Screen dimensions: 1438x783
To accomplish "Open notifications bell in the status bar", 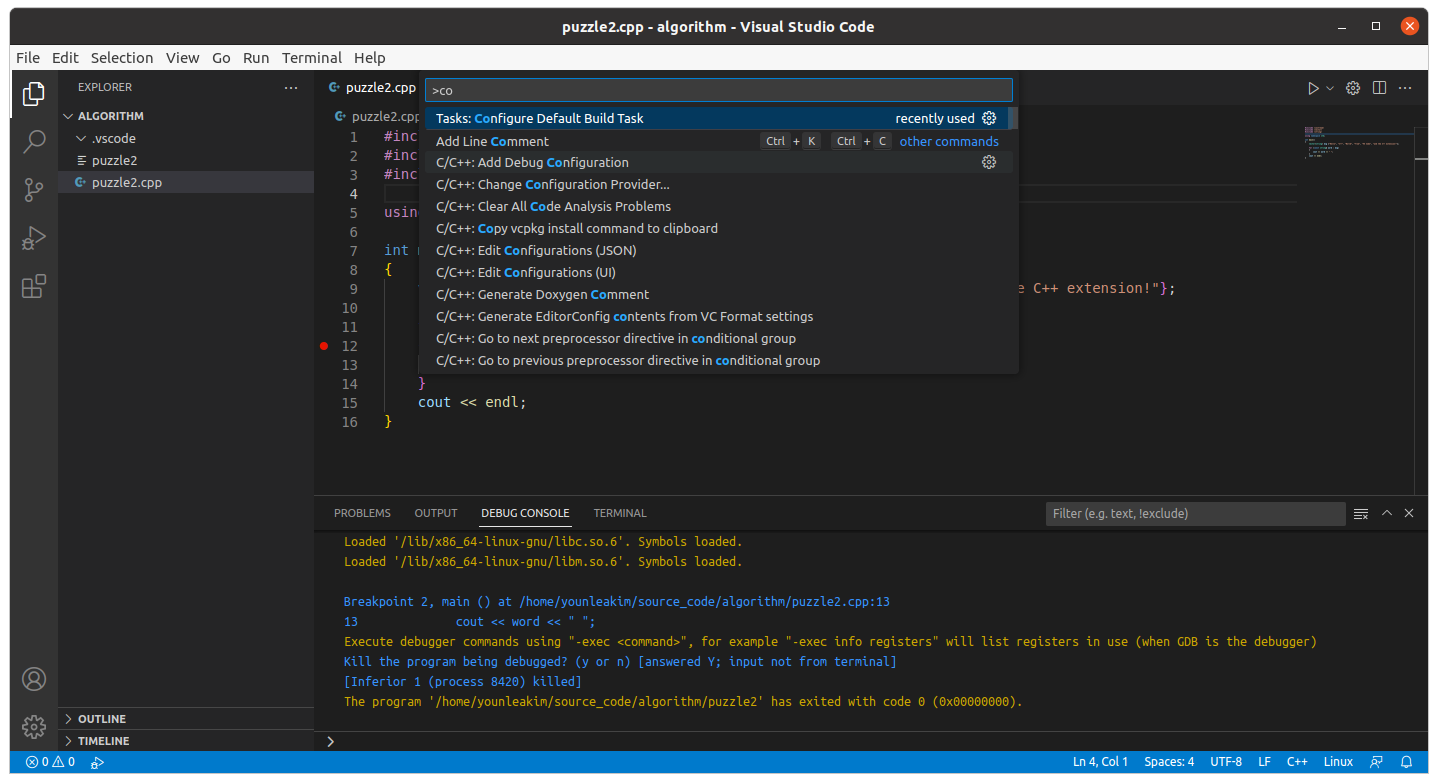I will pyautogui.click(x=1407, y=762).
